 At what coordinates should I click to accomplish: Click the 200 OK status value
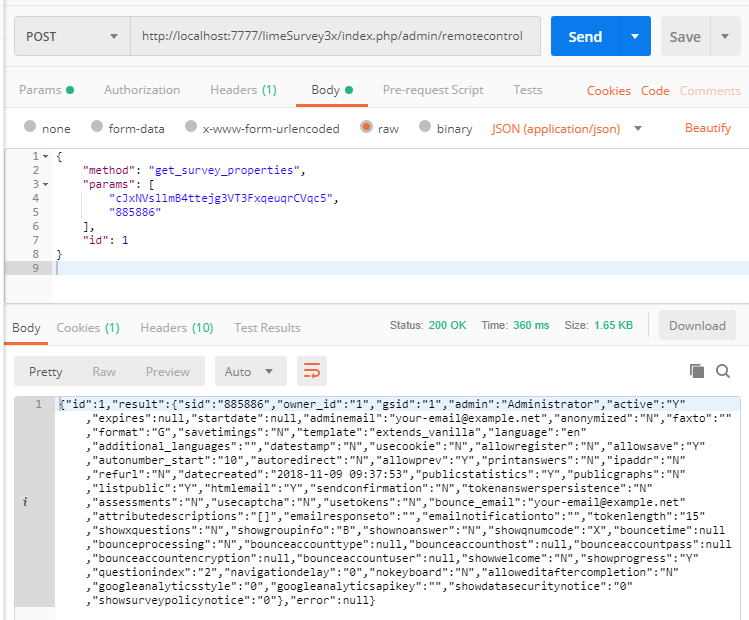coord(447,325)
